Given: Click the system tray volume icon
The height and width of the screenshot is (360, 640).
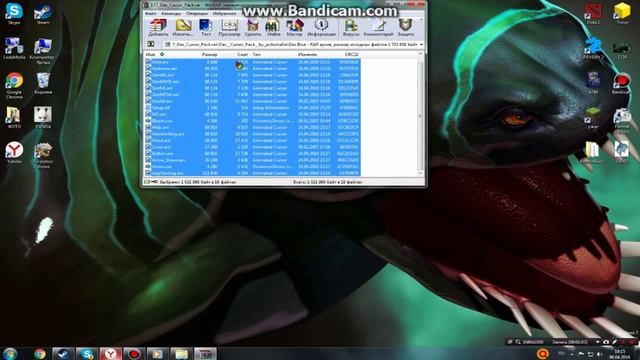Looking at the screenshot, I should click(x=600, y=354).
